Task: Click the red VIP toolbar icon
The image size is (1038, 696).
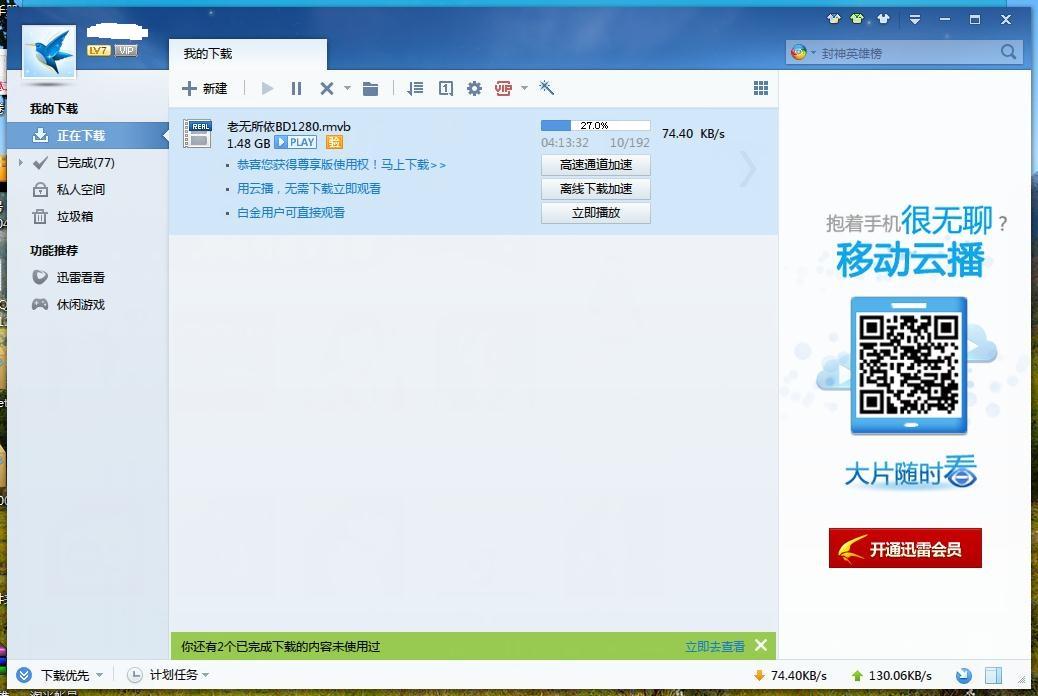Action: (x=503, y=88)
